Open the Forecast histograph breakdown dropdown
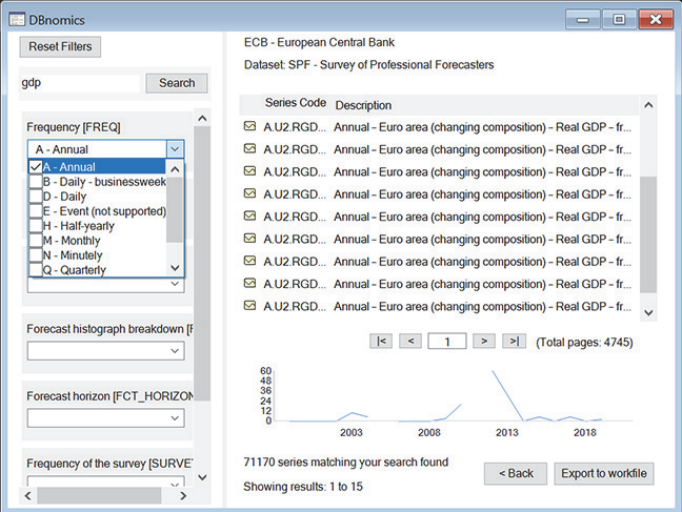This screenshot has width=682, height=512. pyautogui.click(x=106, y=351)
